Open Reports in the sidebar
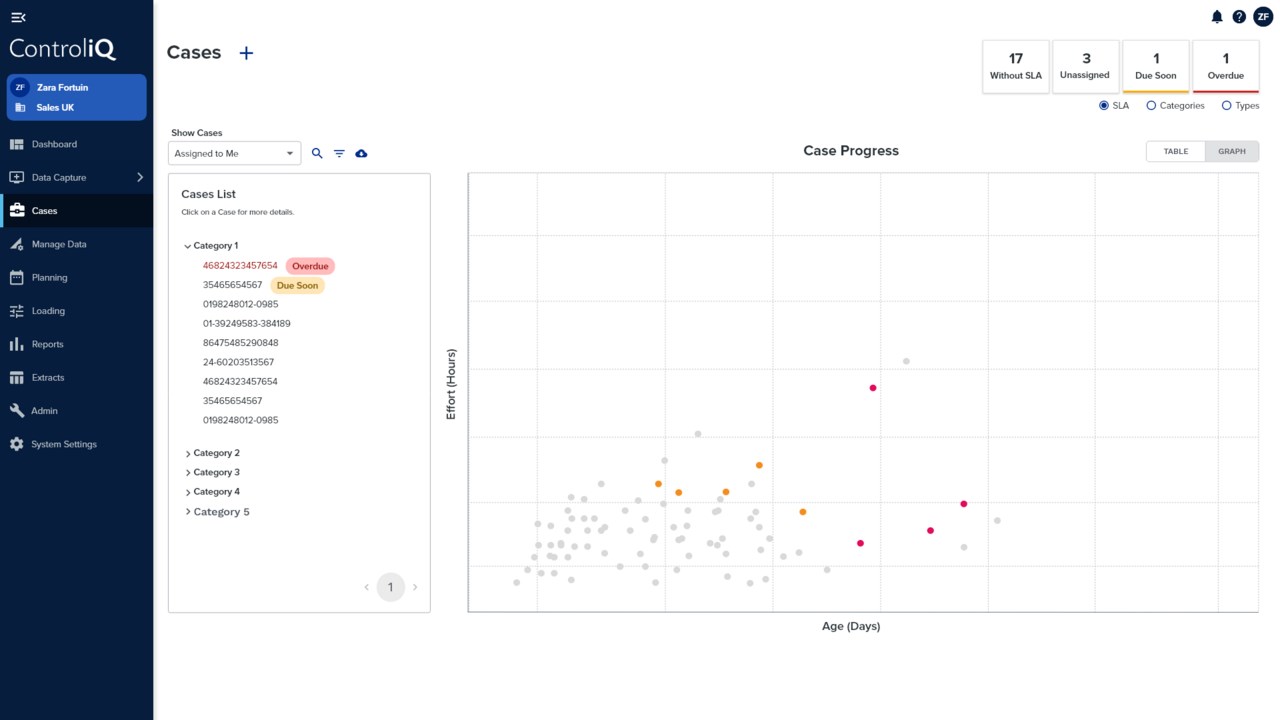 pyautogui.click(x=47, y=344)
